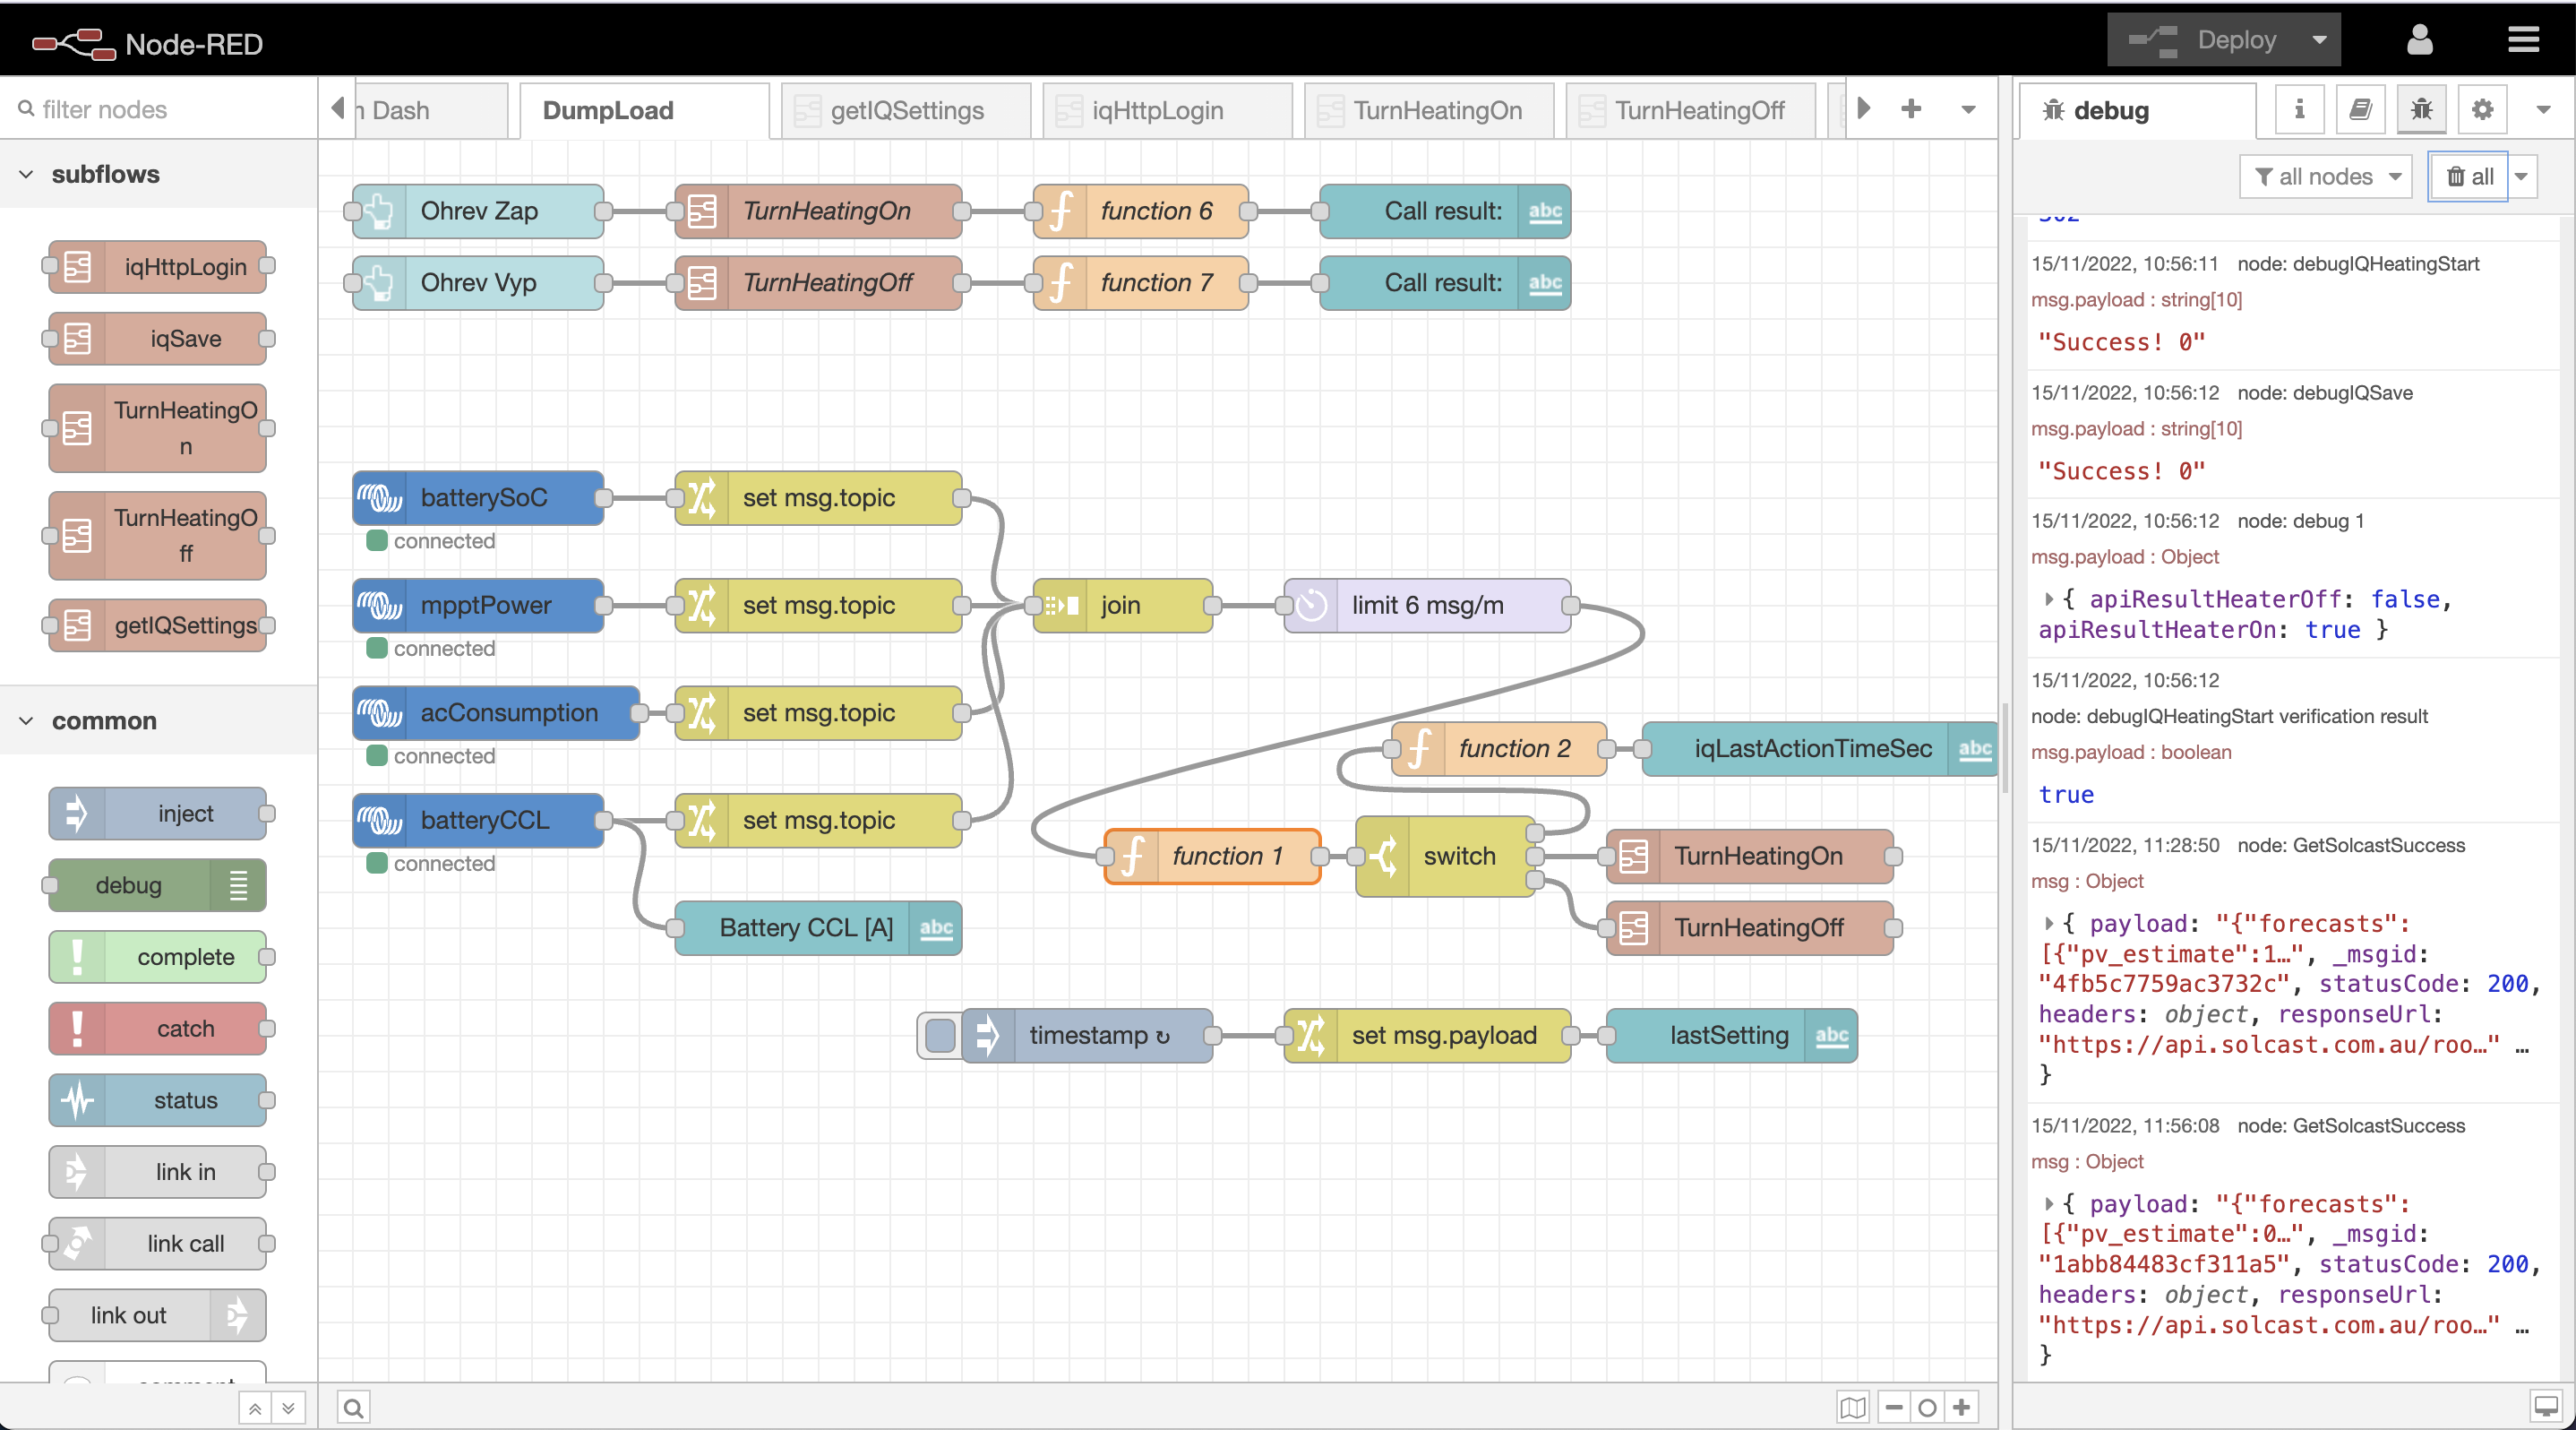Image resolution: width=2576 pixels, height=1430 pixels.
Task: Click the catch palette node icon
Action: [77, 1028]
